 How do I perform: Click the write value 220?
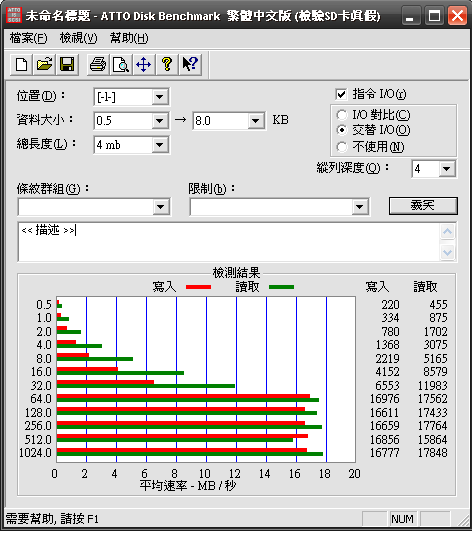click(390, 304)
